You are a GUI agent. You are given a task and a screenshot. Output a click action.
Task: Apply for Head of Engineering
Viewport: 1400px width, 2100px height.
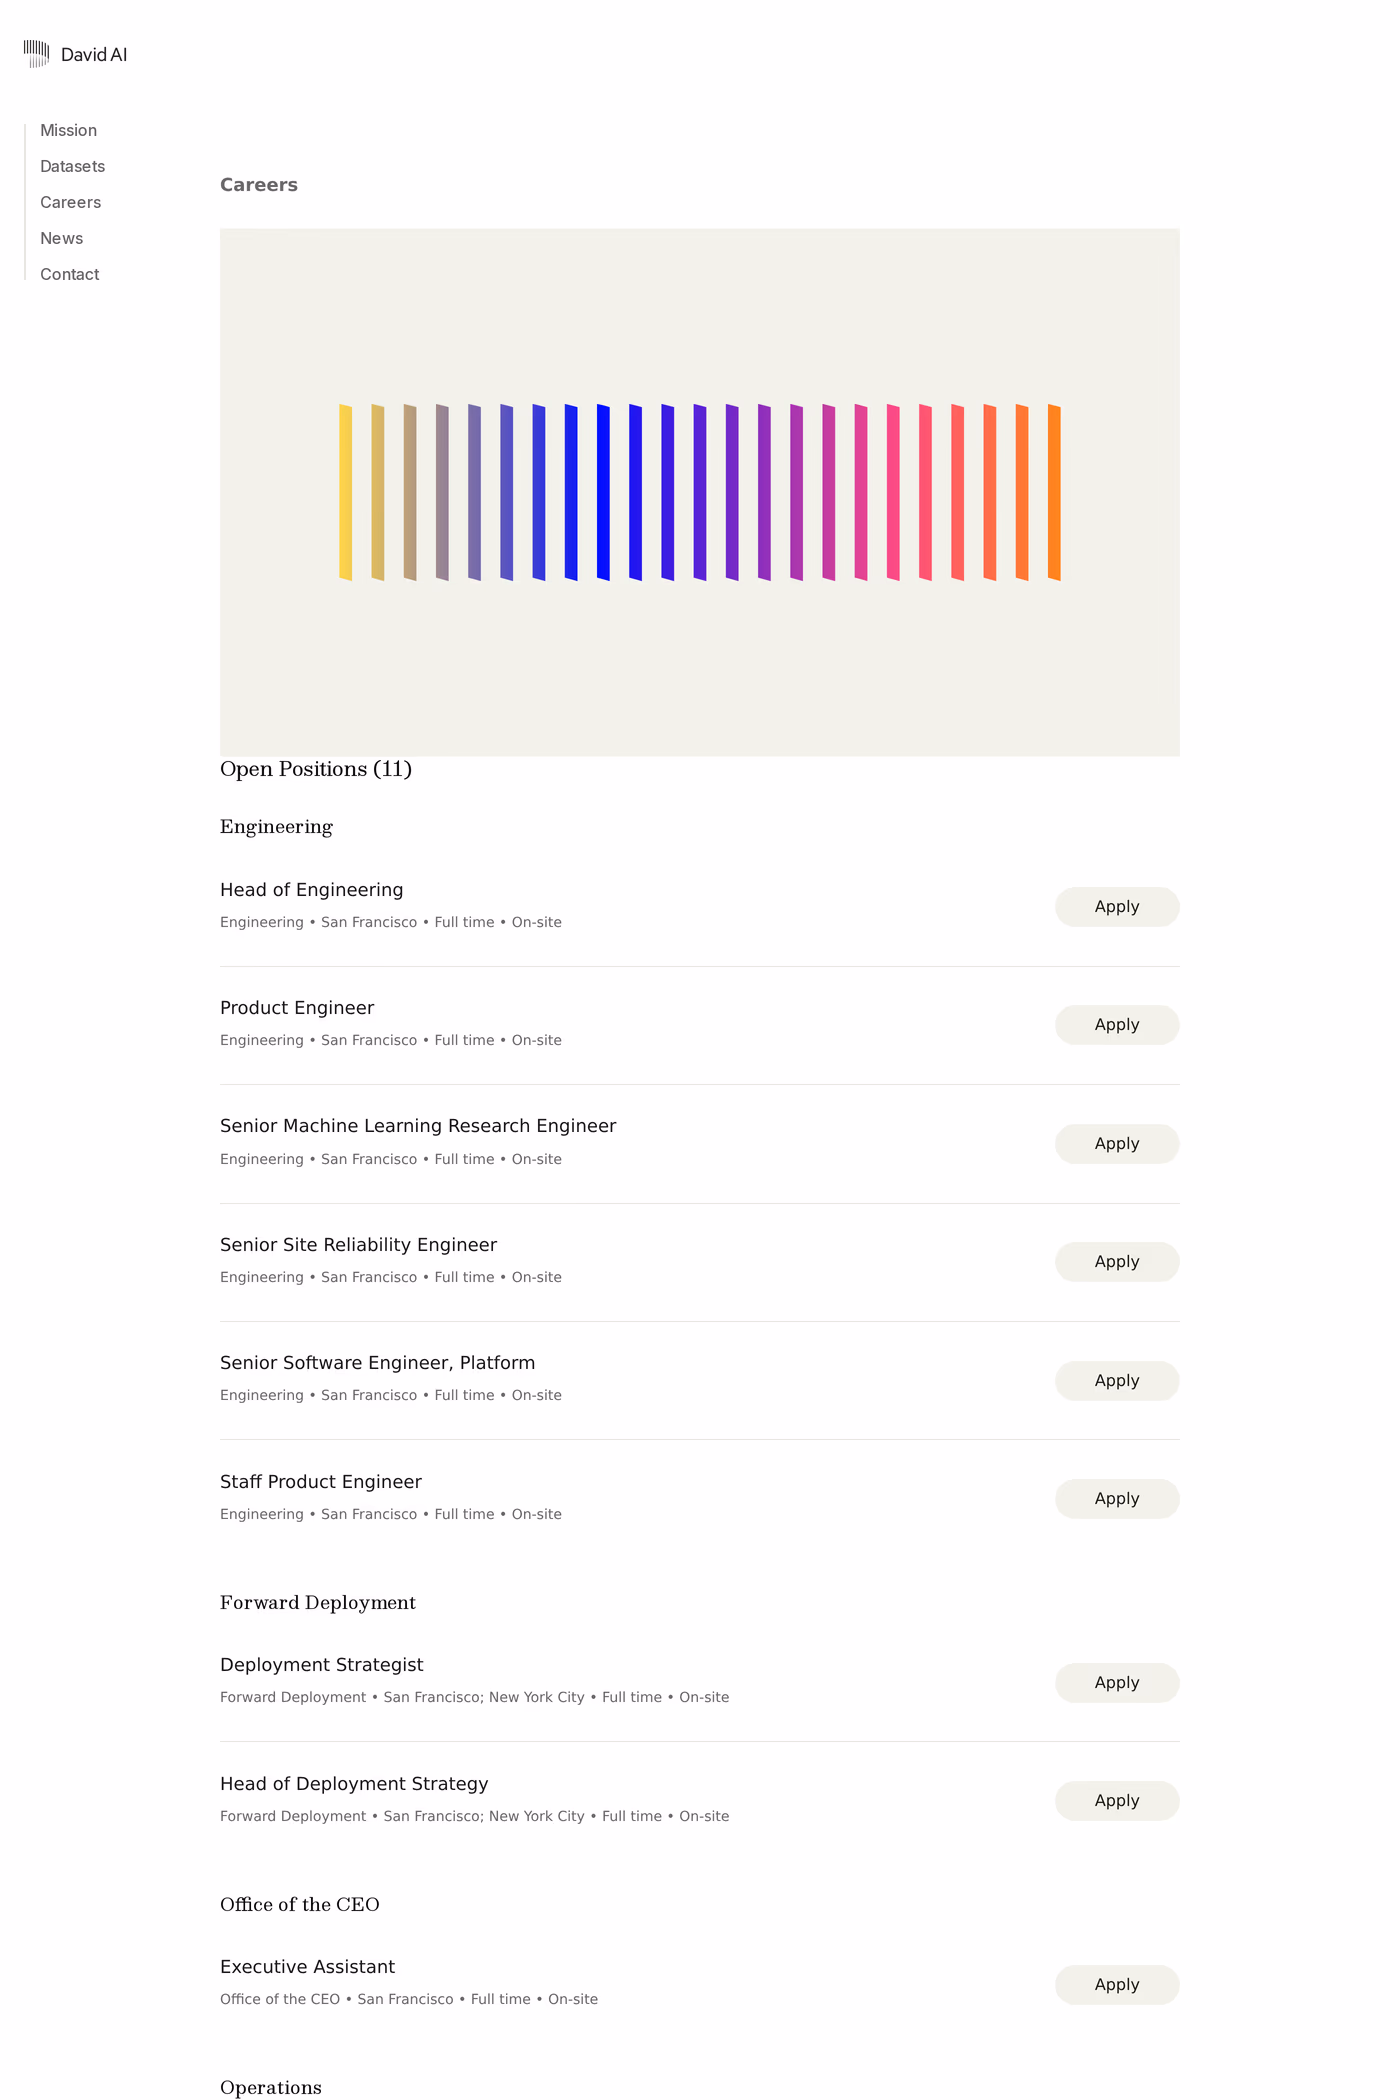pos(1117,907)
